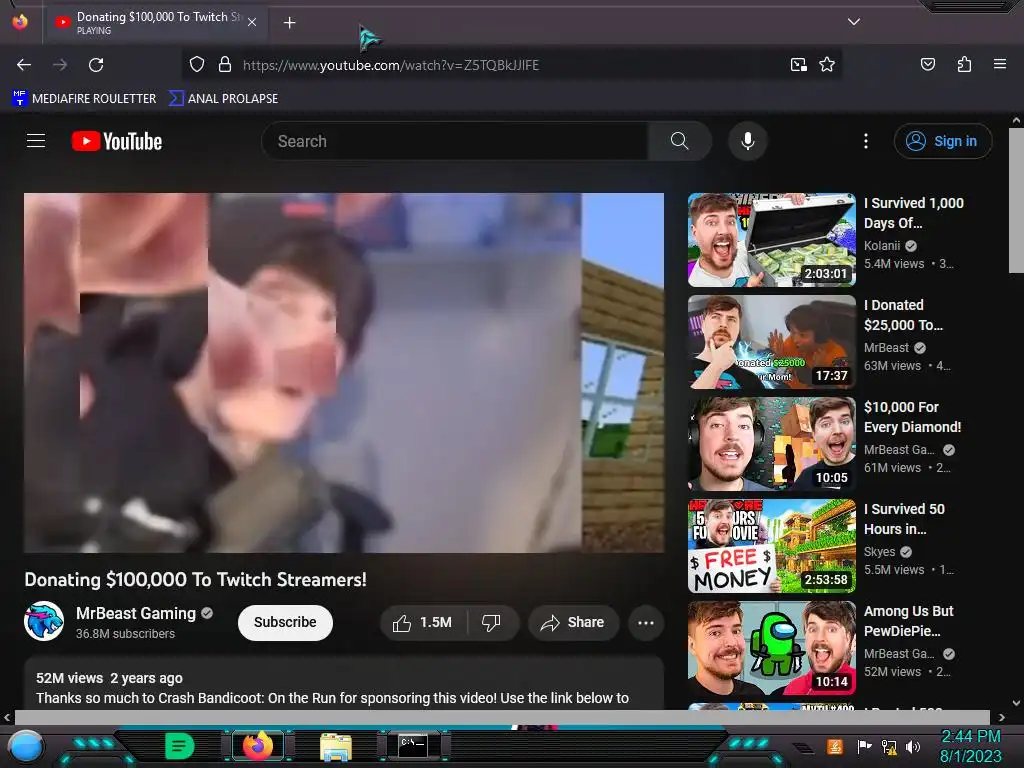Viewport: 1024px width, 768px height.
Task: Open Among Us But PewDiePie video title
Action: (909, 621)
